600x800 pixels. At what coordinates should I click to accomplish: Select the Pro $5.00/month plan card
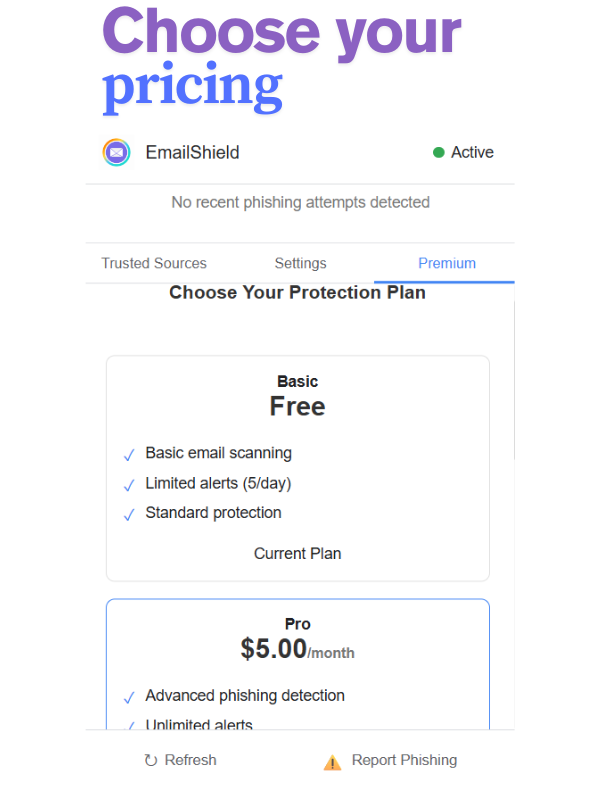tap(298, 664)
